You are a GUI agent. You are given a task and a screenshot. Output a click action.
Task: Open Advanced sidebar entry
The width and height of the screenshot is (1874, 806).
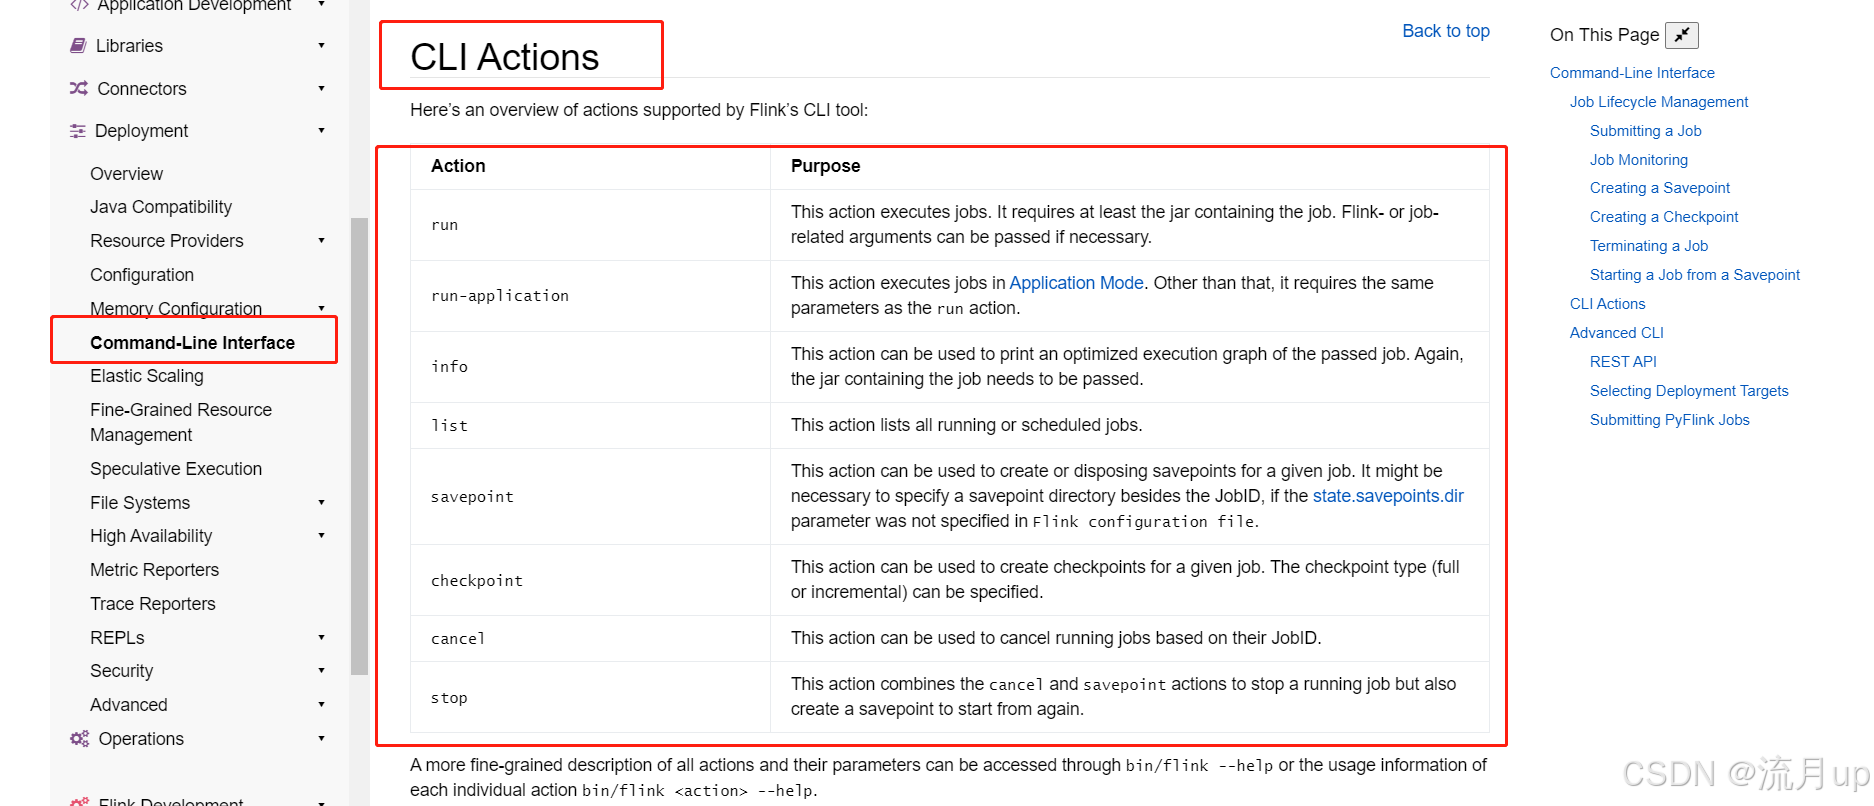129,705
